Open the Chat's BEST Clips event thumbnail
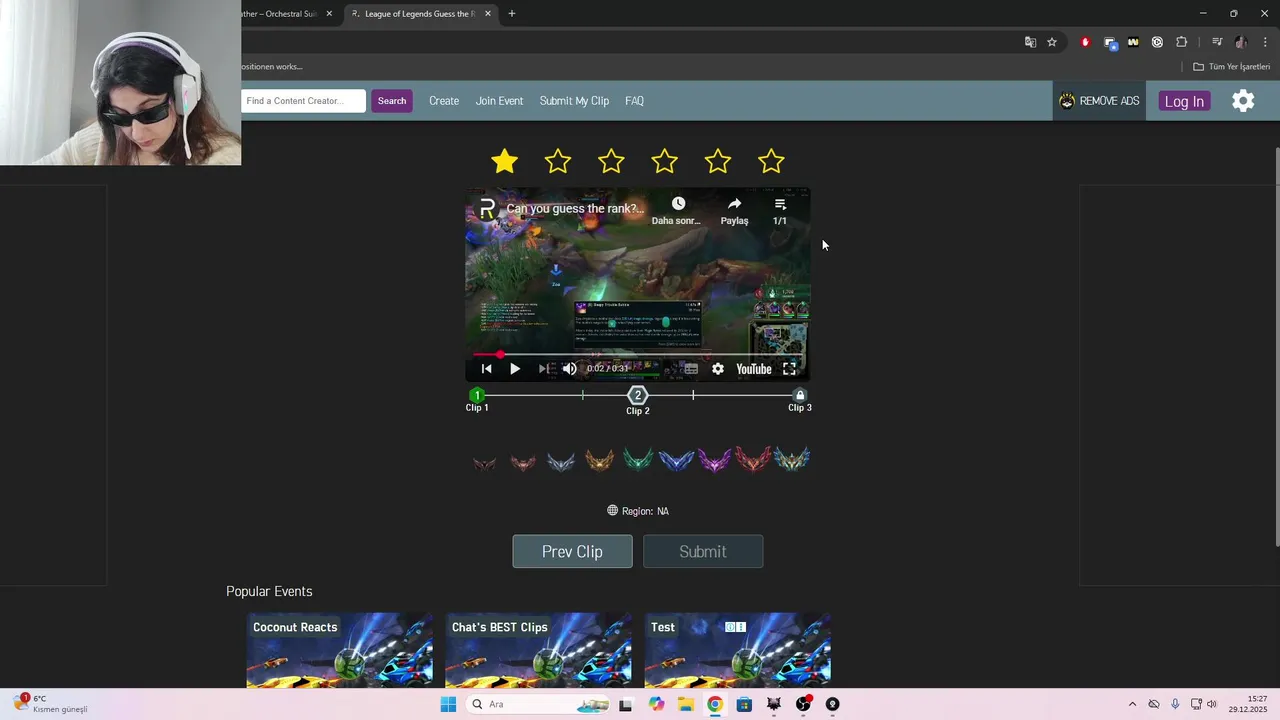The image size is (1280, 720). coord(538,650)
